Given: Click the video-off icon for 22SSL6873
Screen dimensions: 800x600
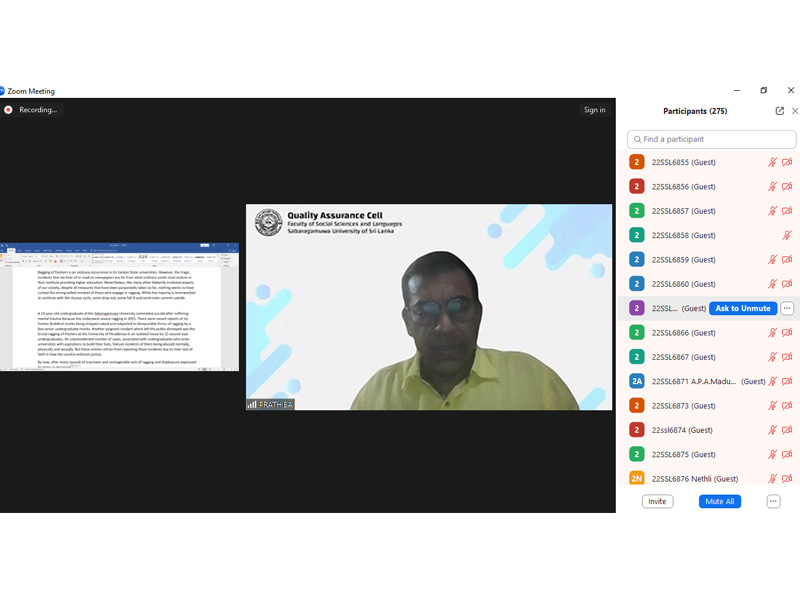Looking at the screenshot, I should coord(787,406).
